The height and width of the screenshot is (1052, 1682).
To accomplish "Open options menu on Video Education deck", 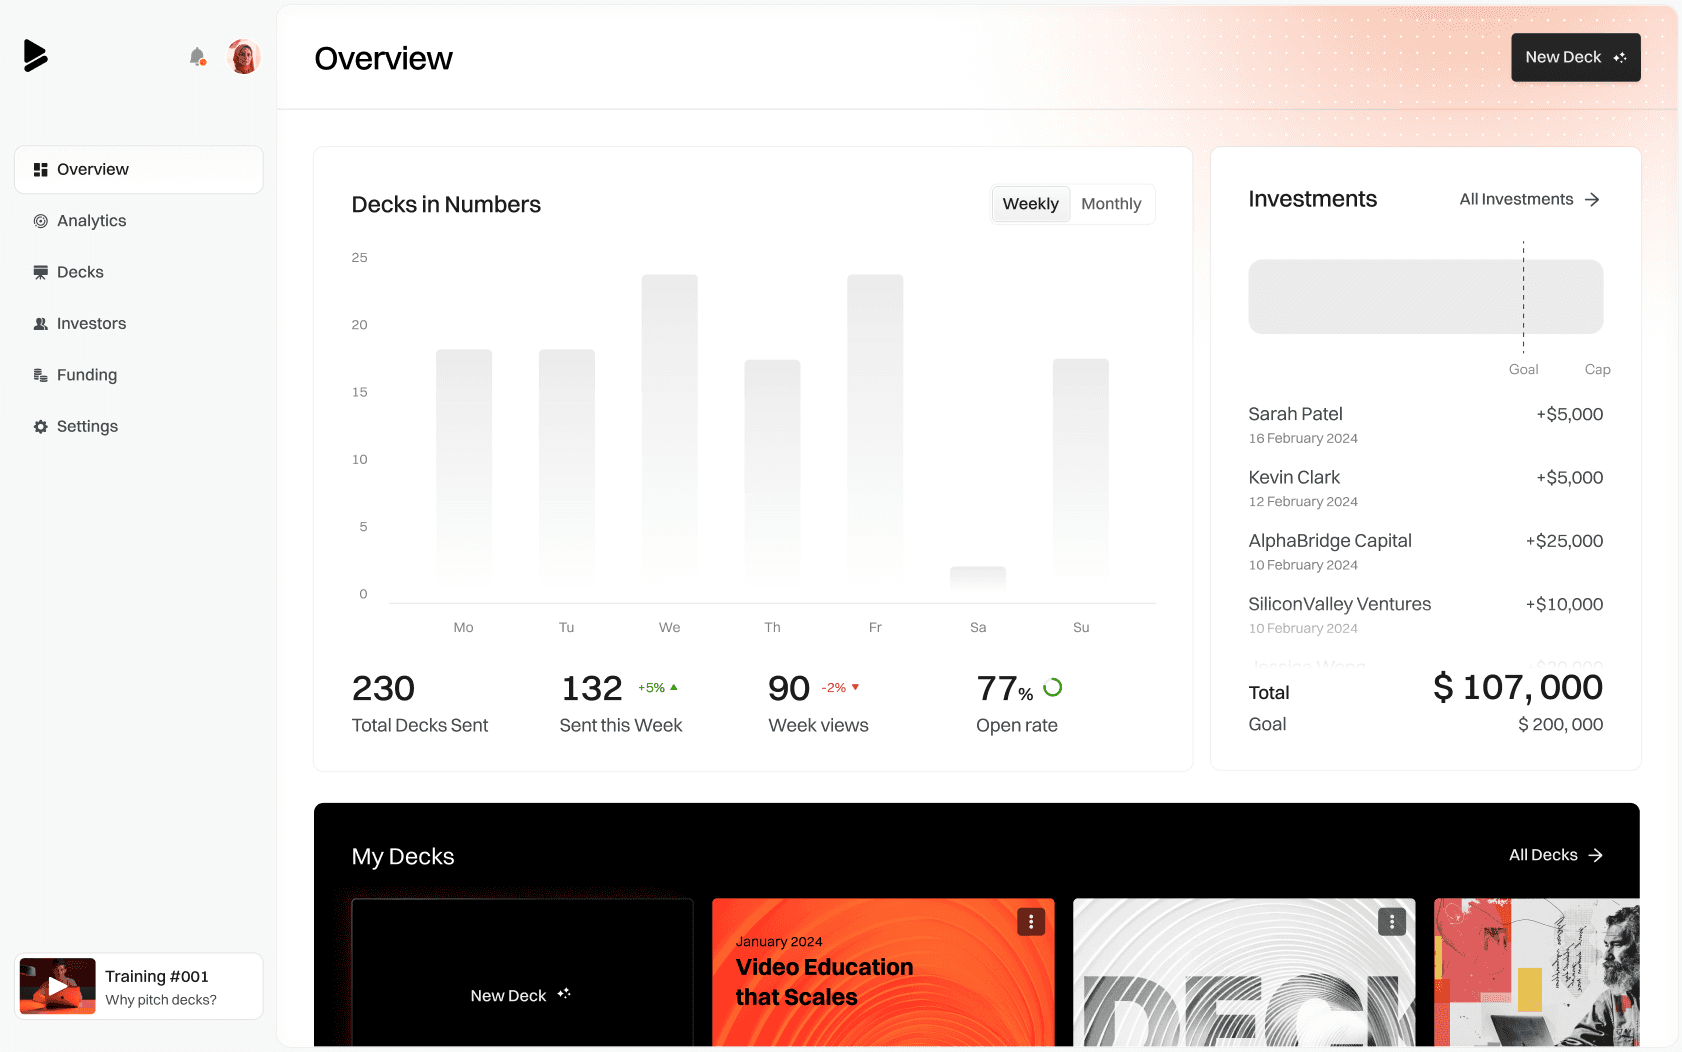I will click(x=1030, y=921).
